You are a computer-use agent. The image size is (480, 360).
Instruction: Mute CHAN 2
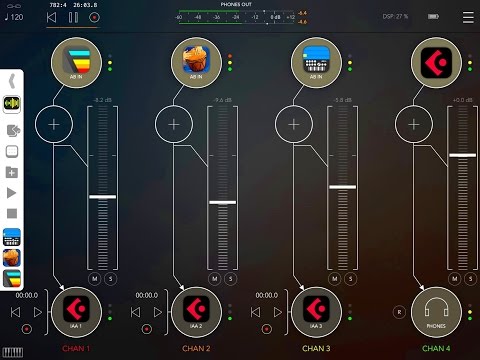(215, 279)
